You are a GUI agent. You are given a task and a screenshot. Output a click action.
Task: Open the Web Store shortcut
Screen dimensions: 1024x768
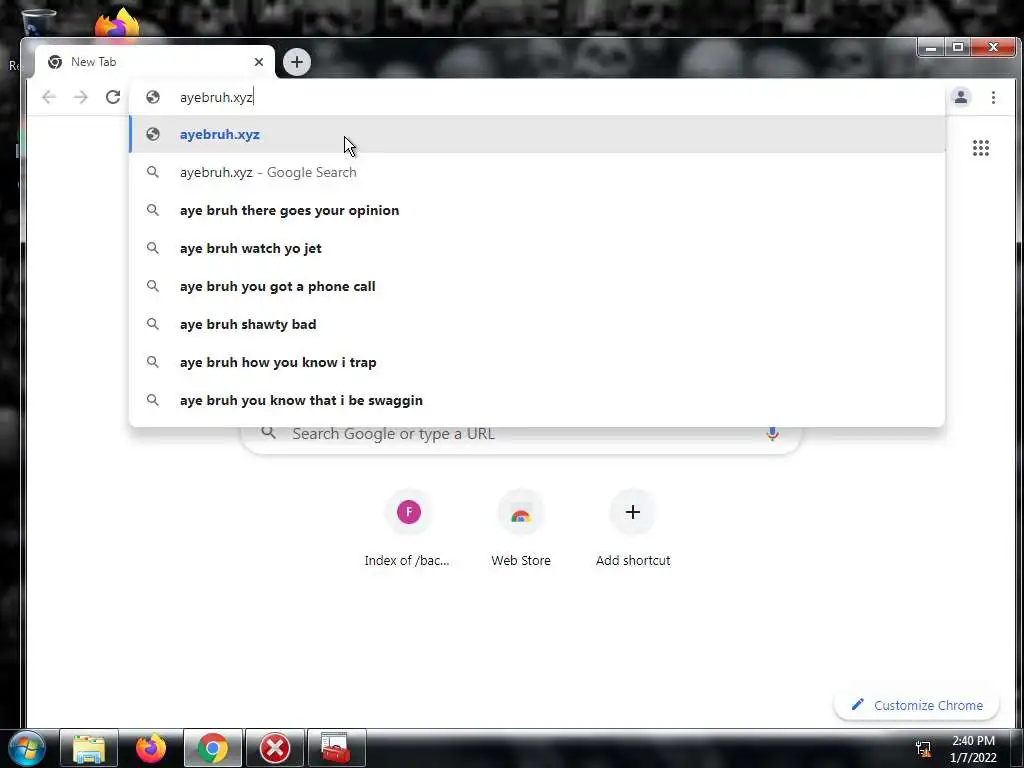(520, 530)
